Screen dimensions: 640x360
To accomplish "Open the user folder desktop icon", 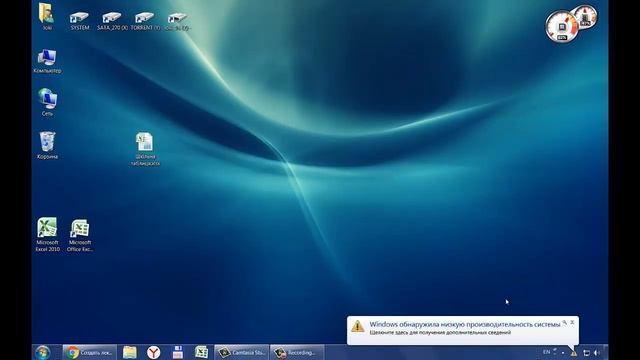I will tap(47, 16).
